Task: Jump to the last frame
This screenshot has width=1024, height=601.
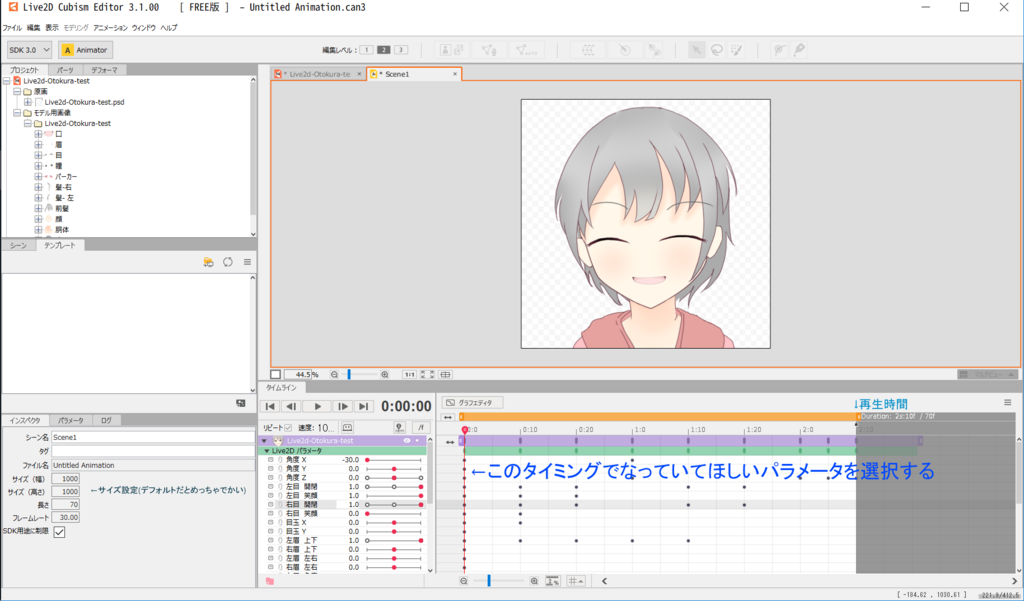Action: coord(364,406)
